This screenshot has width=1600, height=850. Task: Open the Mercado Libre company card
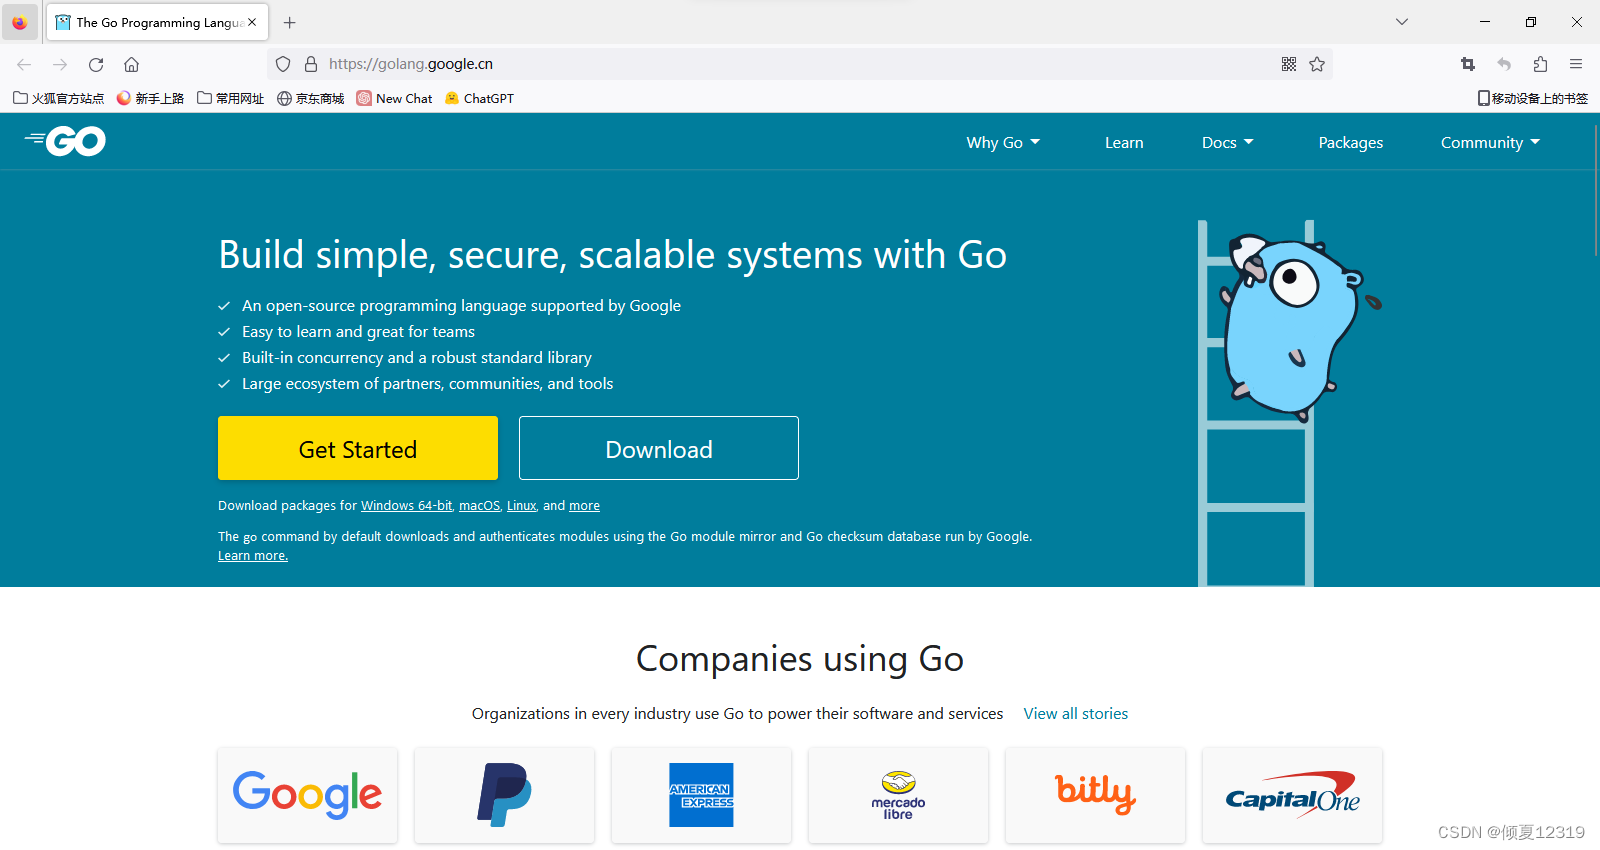(x=899, y=795)
